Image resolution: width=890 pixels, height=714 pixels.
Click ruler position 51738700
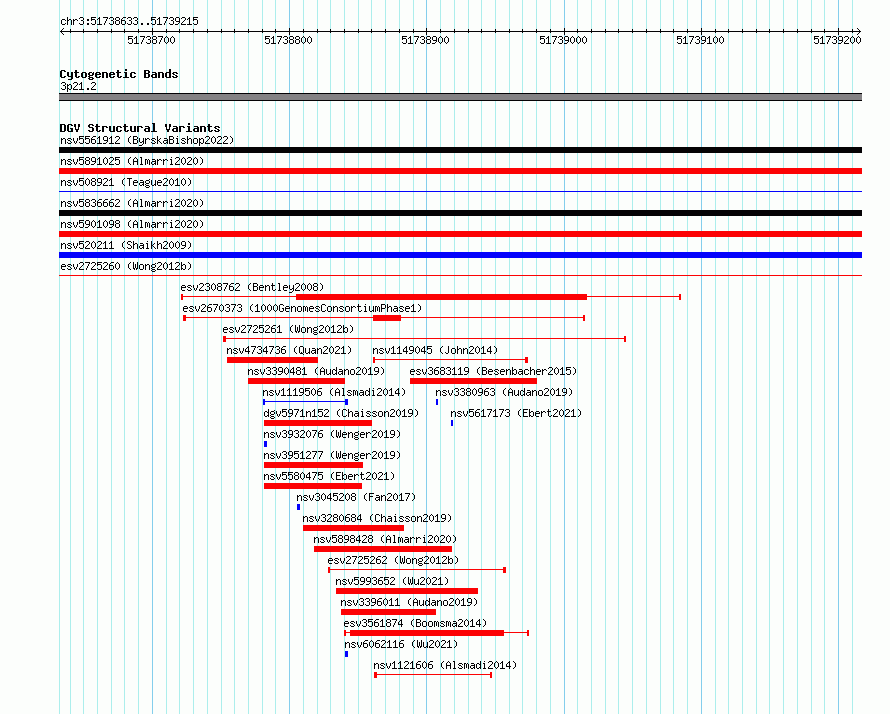(x=152, y=40)
